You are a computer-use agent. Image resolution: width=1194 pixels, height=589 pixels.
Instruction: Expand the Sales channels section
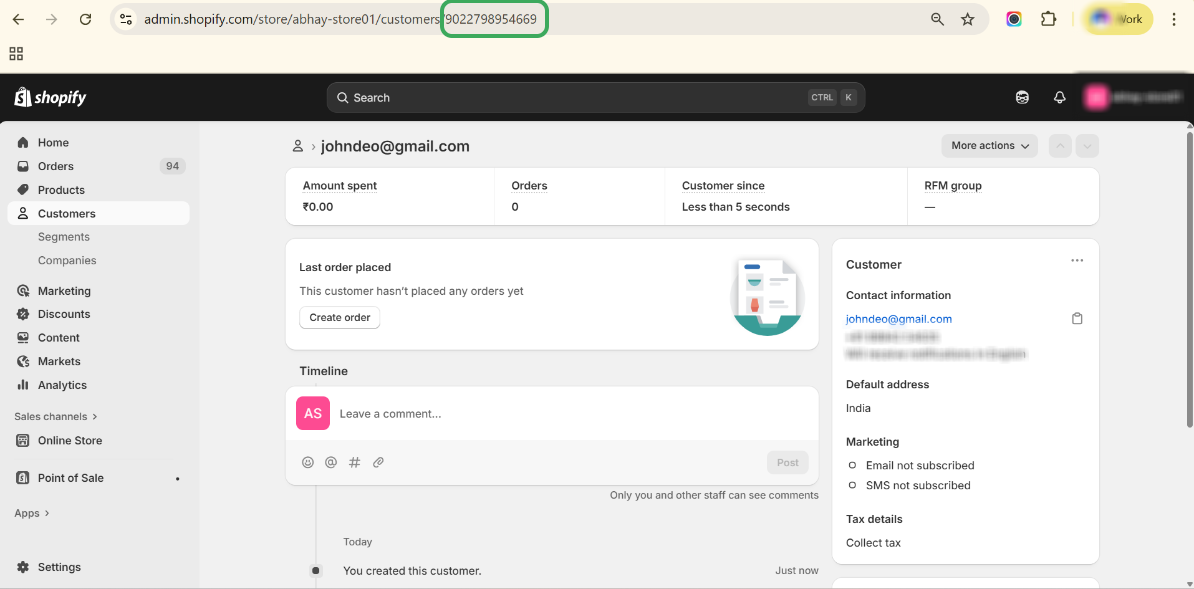[x=56, y=416]
